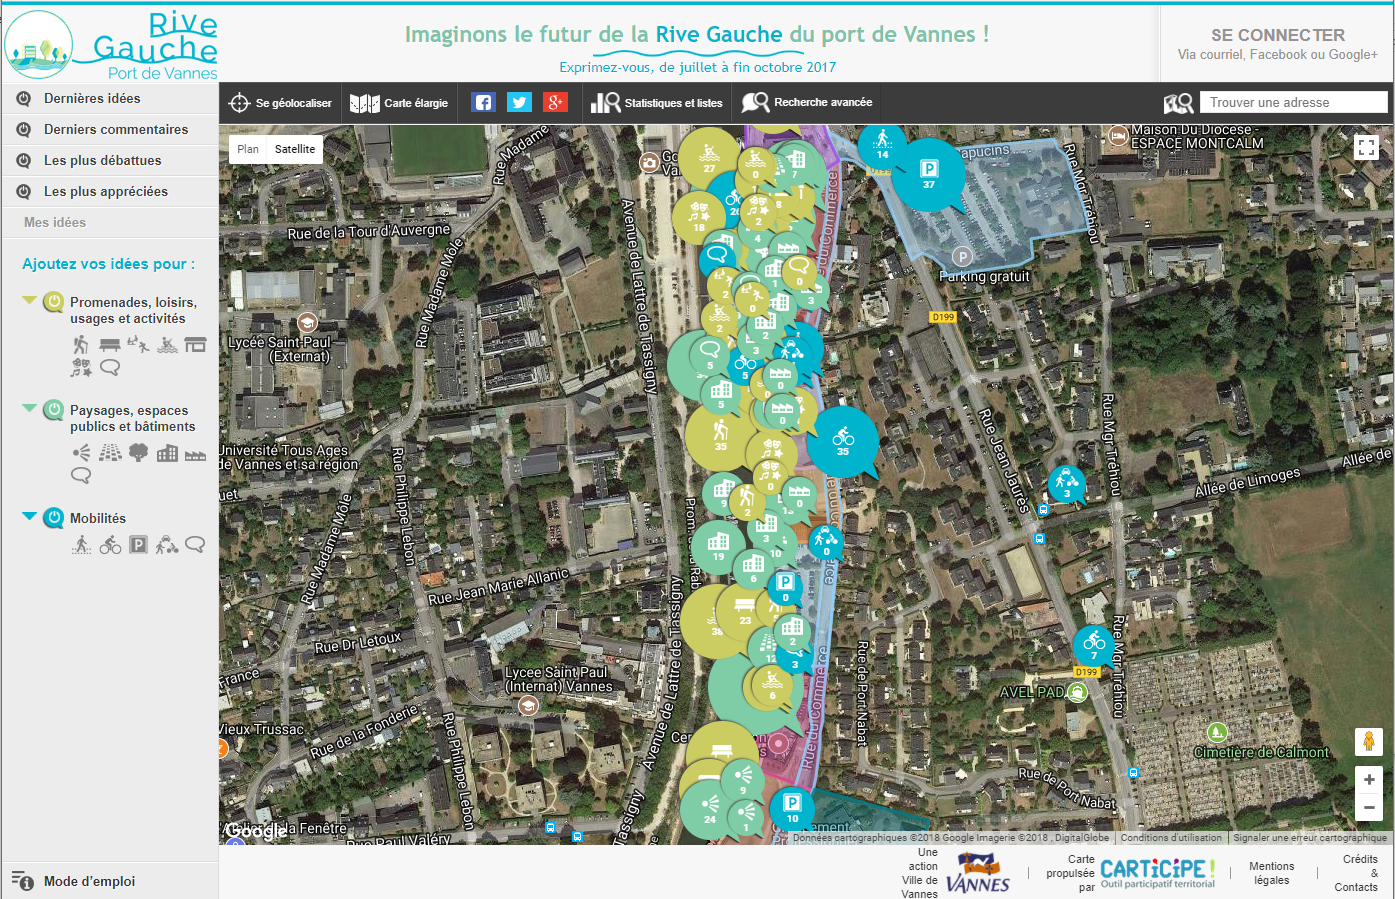Select the bicycle icon under Mobilités

point(110,545)
